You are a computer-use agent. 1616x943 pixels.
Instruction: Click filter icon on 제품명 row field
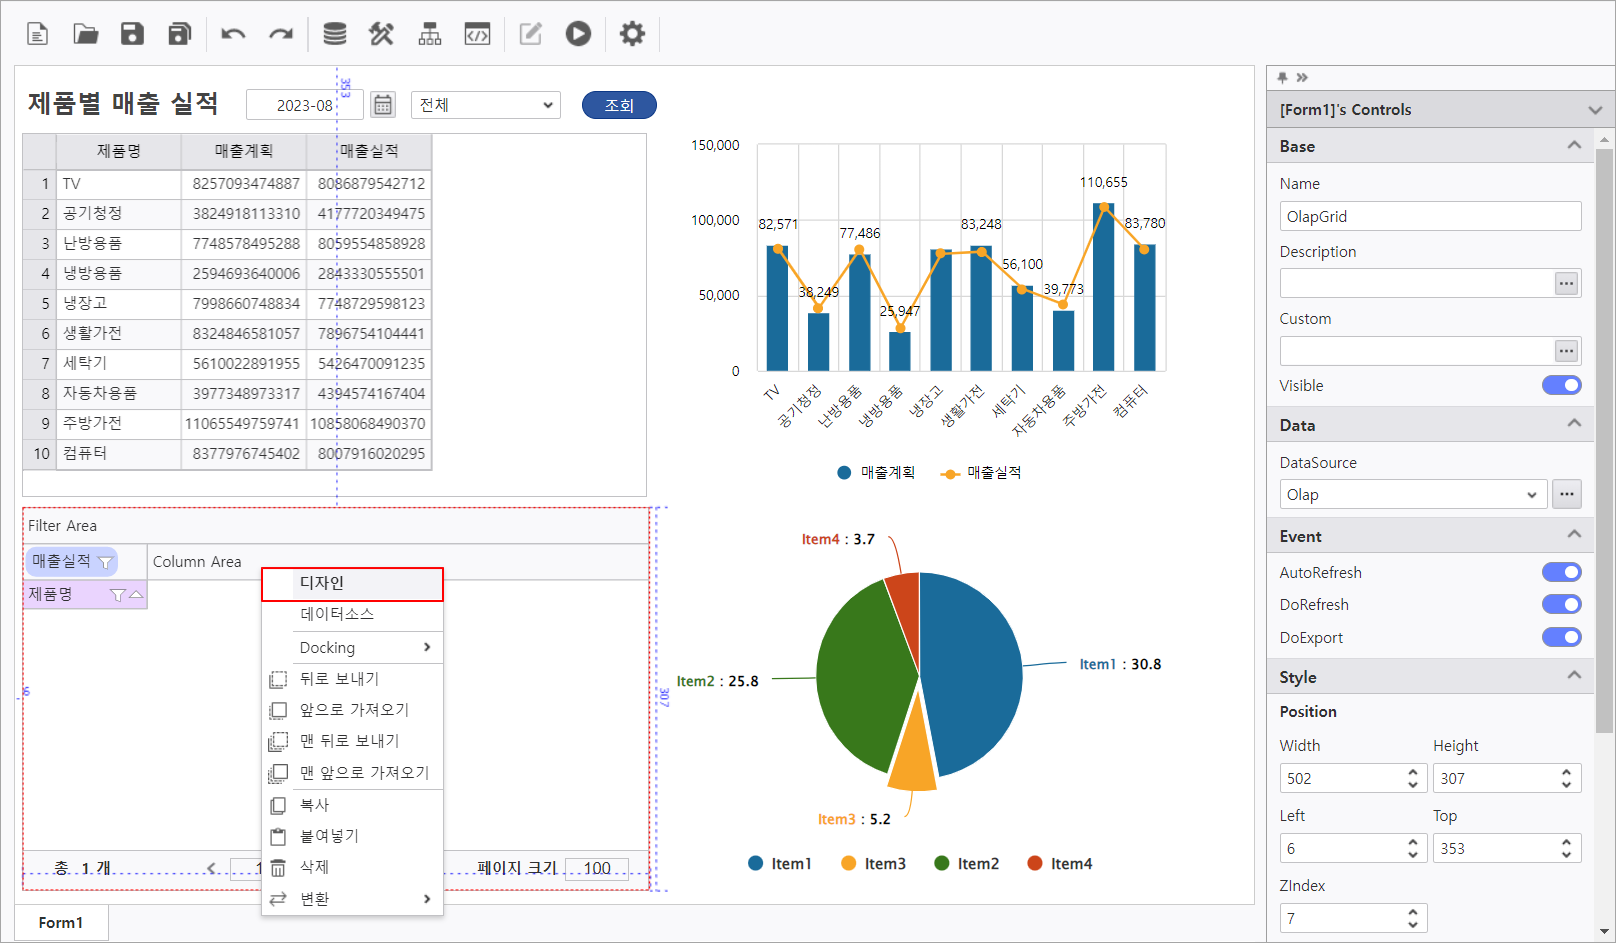pyautogui.click(x=117, y=595)
